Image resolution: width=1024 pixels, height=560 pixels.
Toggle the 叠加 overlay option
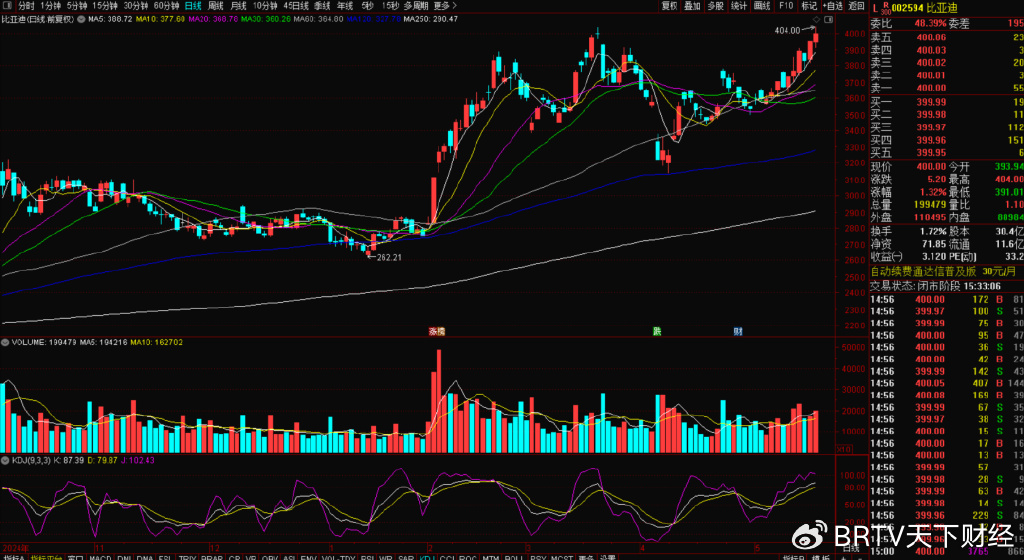point(692,6)
